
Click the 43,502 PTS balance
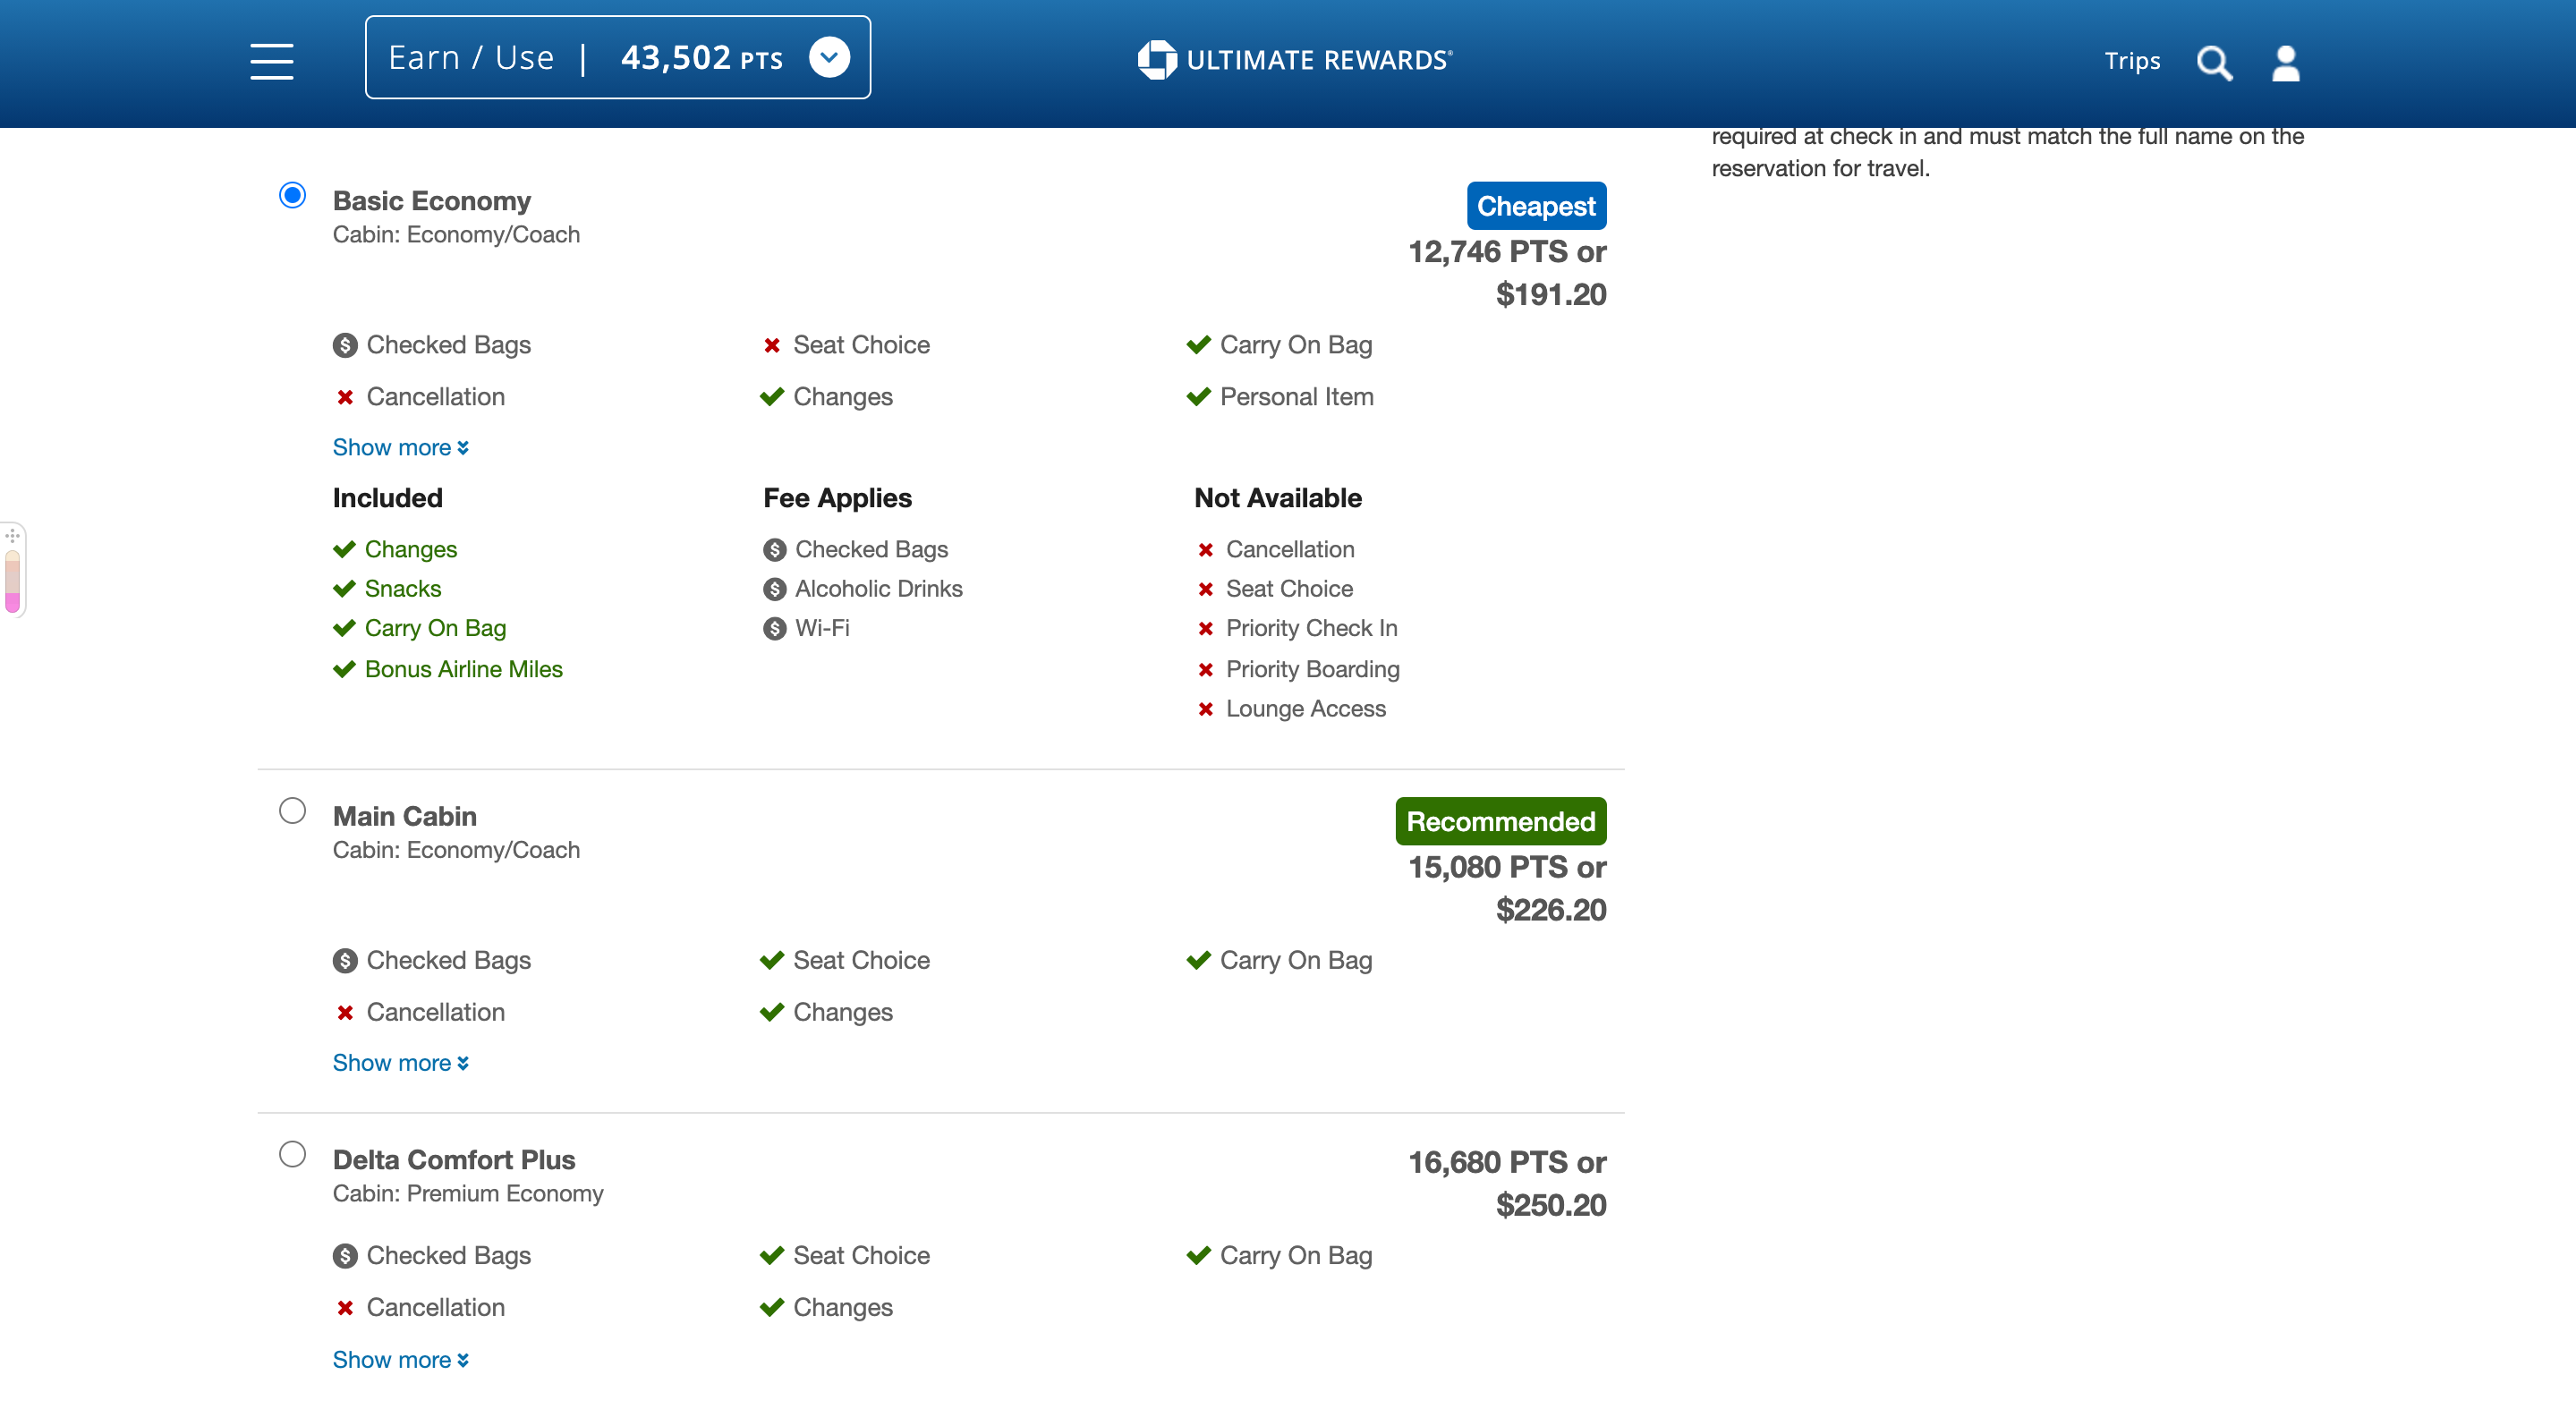(x=701, y=58)
